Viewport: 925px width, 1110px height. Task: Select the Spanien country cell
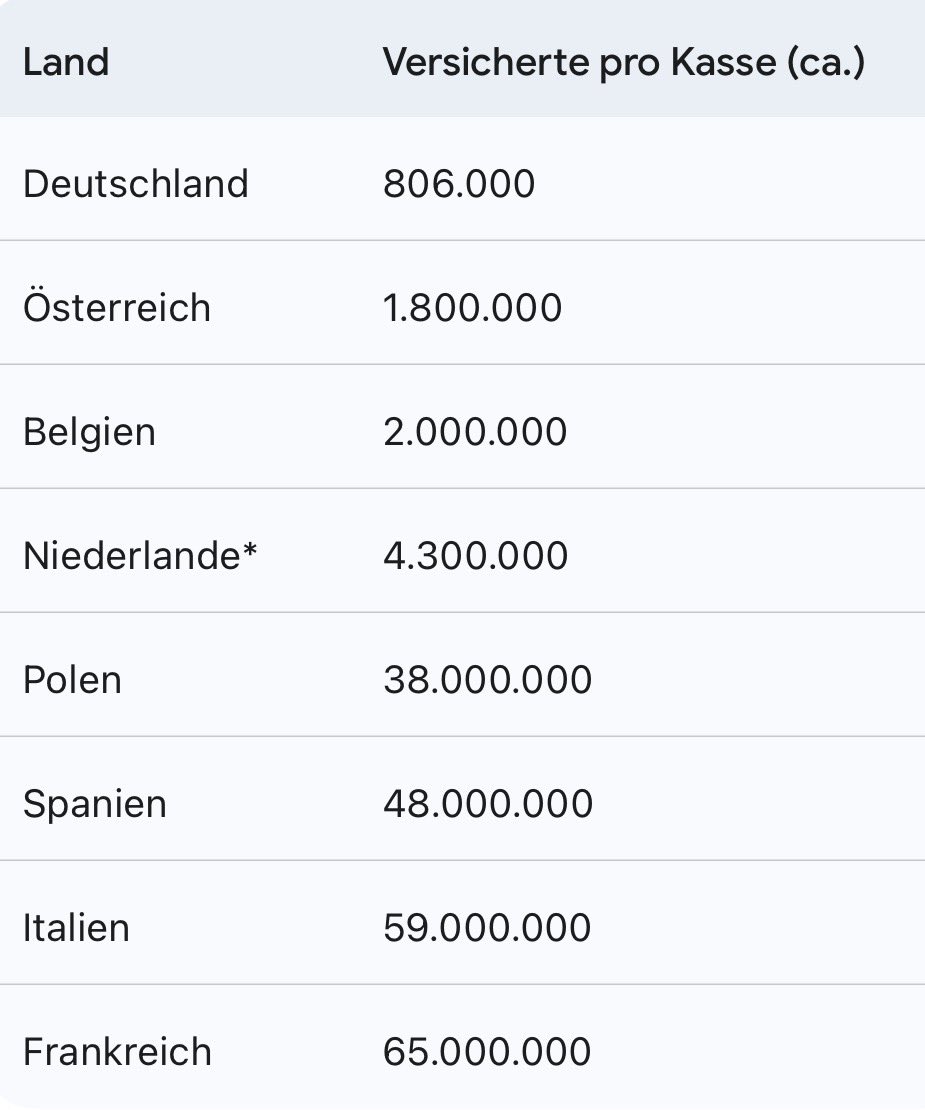pyautogui.click(x=95, y=805)
